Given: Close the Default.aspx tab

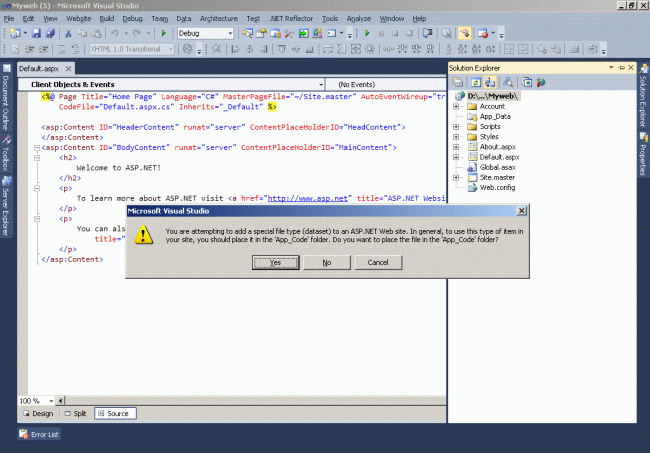Looking at the screenshot, I should 68,68.
